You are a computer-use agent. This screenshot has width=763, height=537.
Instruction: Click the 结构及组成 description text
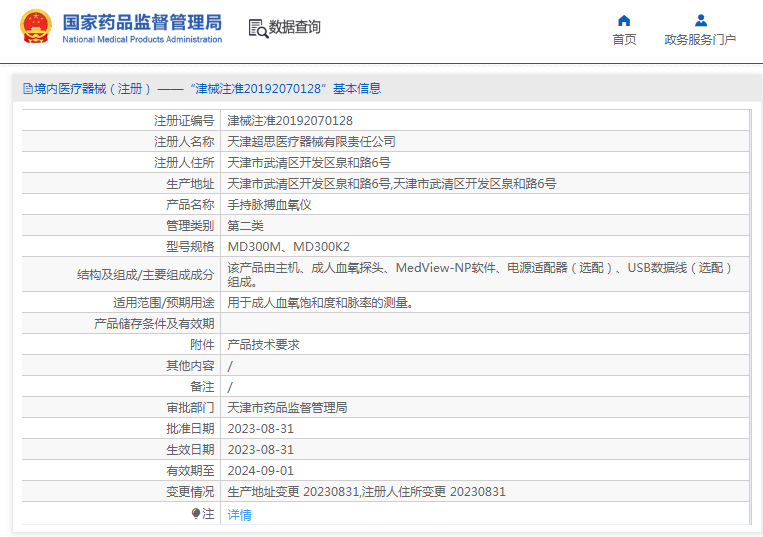pyautogui.click(x=480, y=274)
